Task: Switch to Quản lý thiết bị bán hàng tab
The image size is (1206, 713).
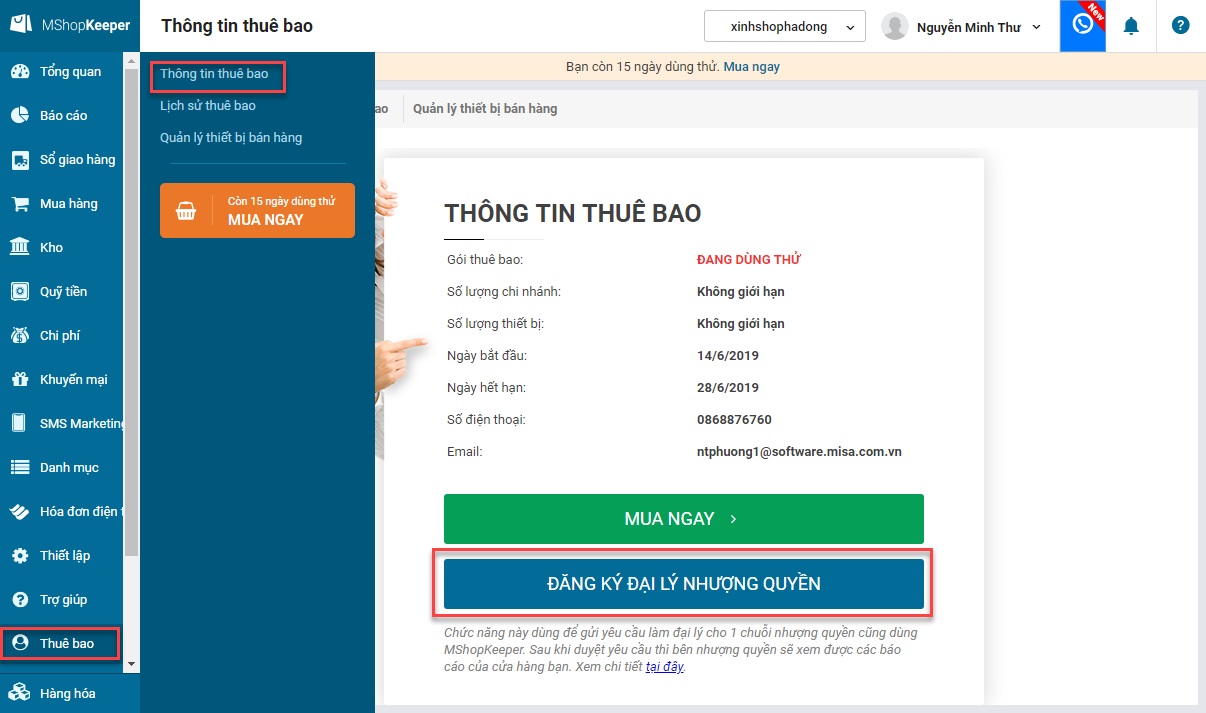Action: pos(485,108)
